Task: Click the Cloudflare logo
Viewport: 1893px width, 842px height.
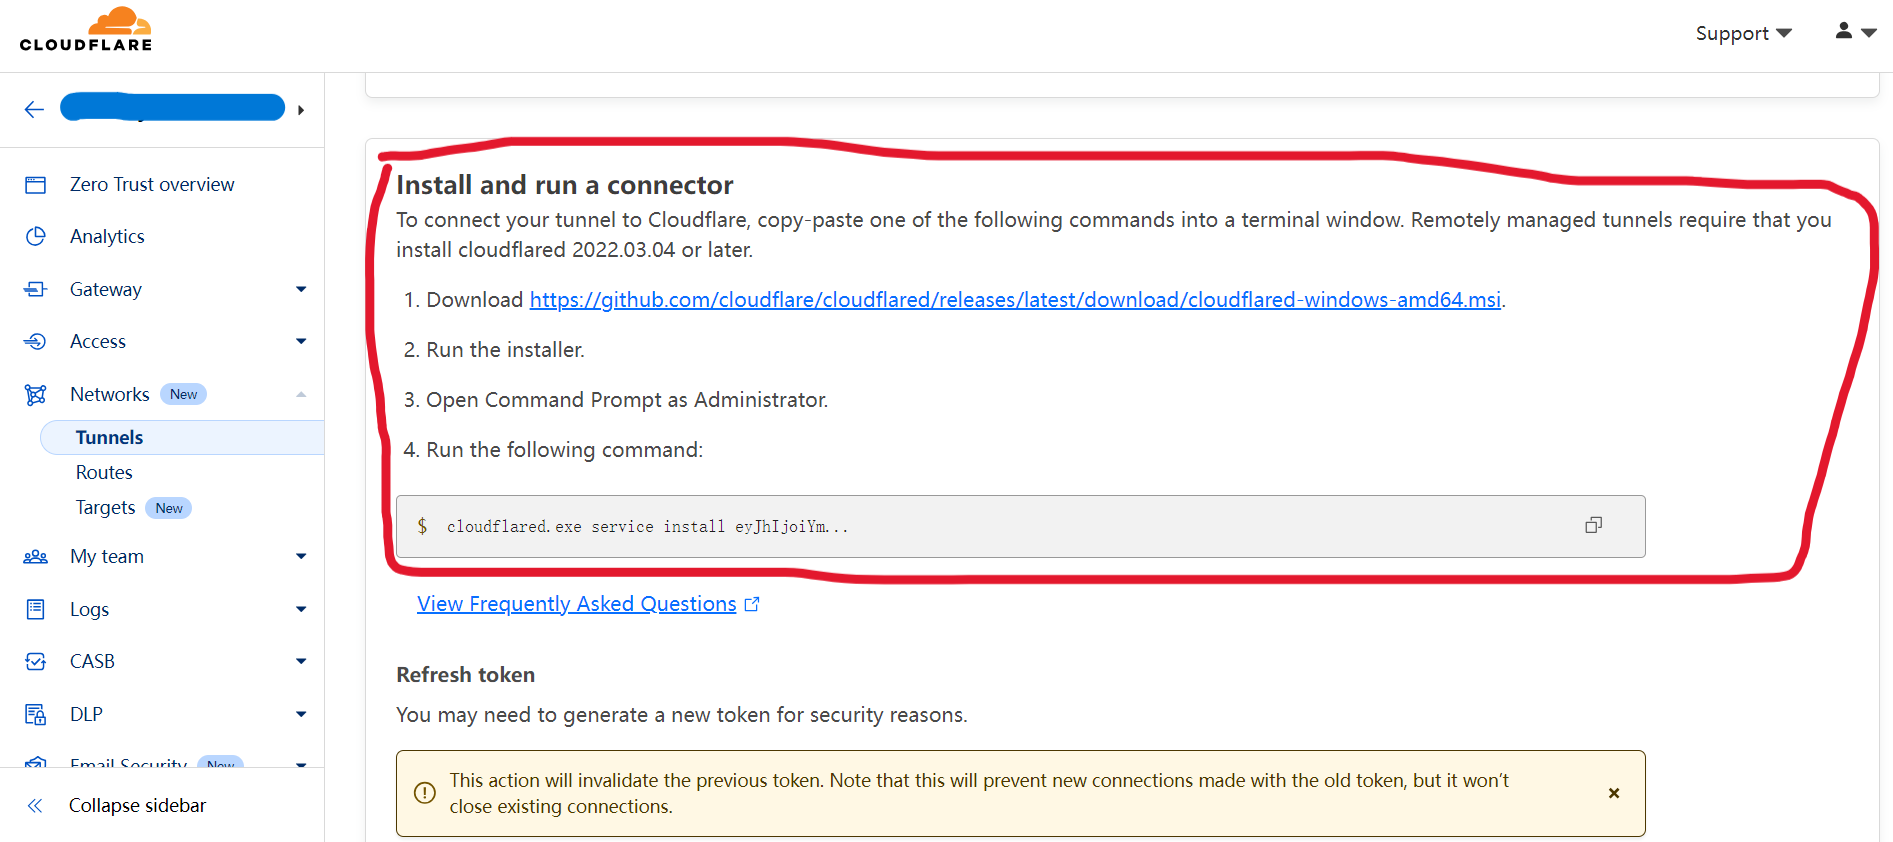Action: tap(86, 29)
